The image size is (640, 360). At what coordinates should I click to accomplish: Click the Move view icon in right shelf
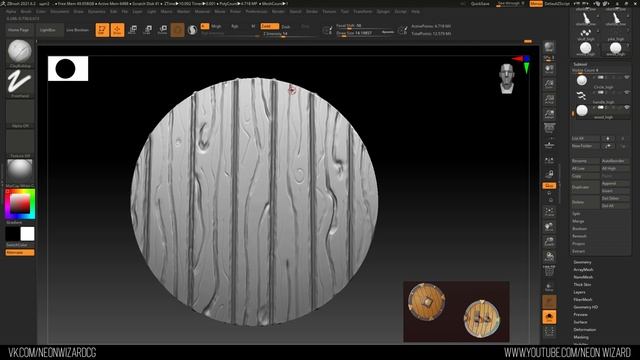coord(549,227)
